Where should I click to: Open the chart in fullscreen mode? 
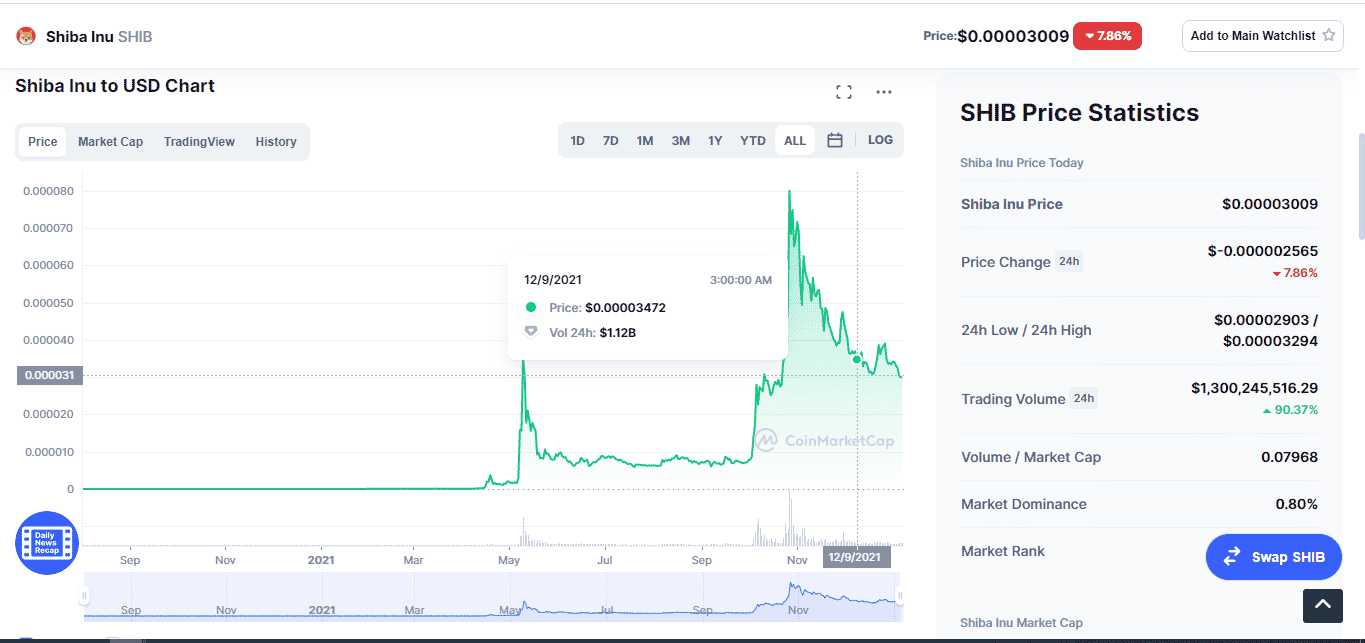point(844,92)
